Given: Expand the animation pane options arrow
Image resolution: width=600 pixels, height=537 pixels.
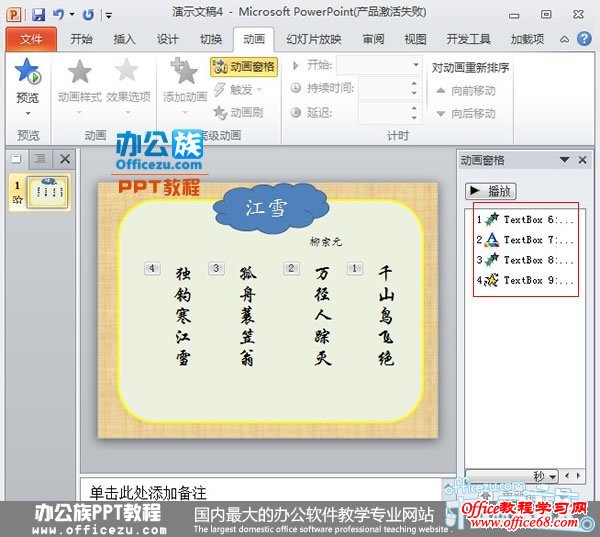Looking at the screenshot, I should point(565,159).
